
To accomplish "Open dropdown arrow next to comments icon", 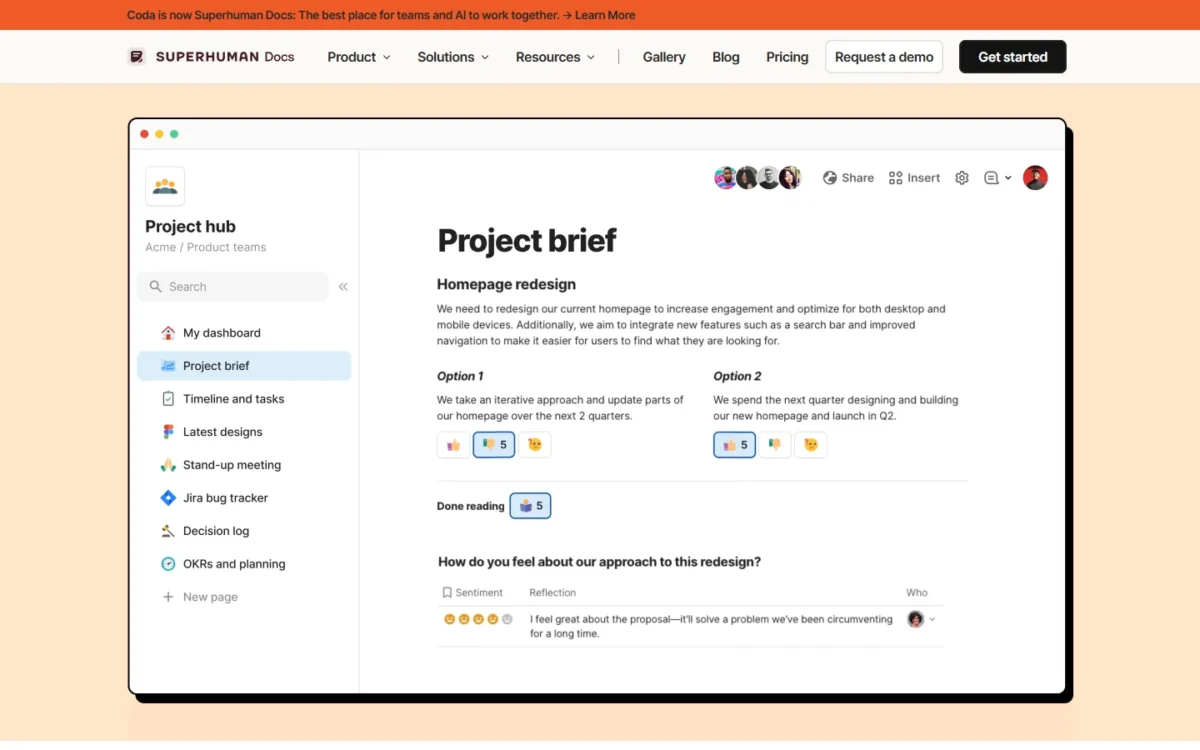I will 1008,178.
